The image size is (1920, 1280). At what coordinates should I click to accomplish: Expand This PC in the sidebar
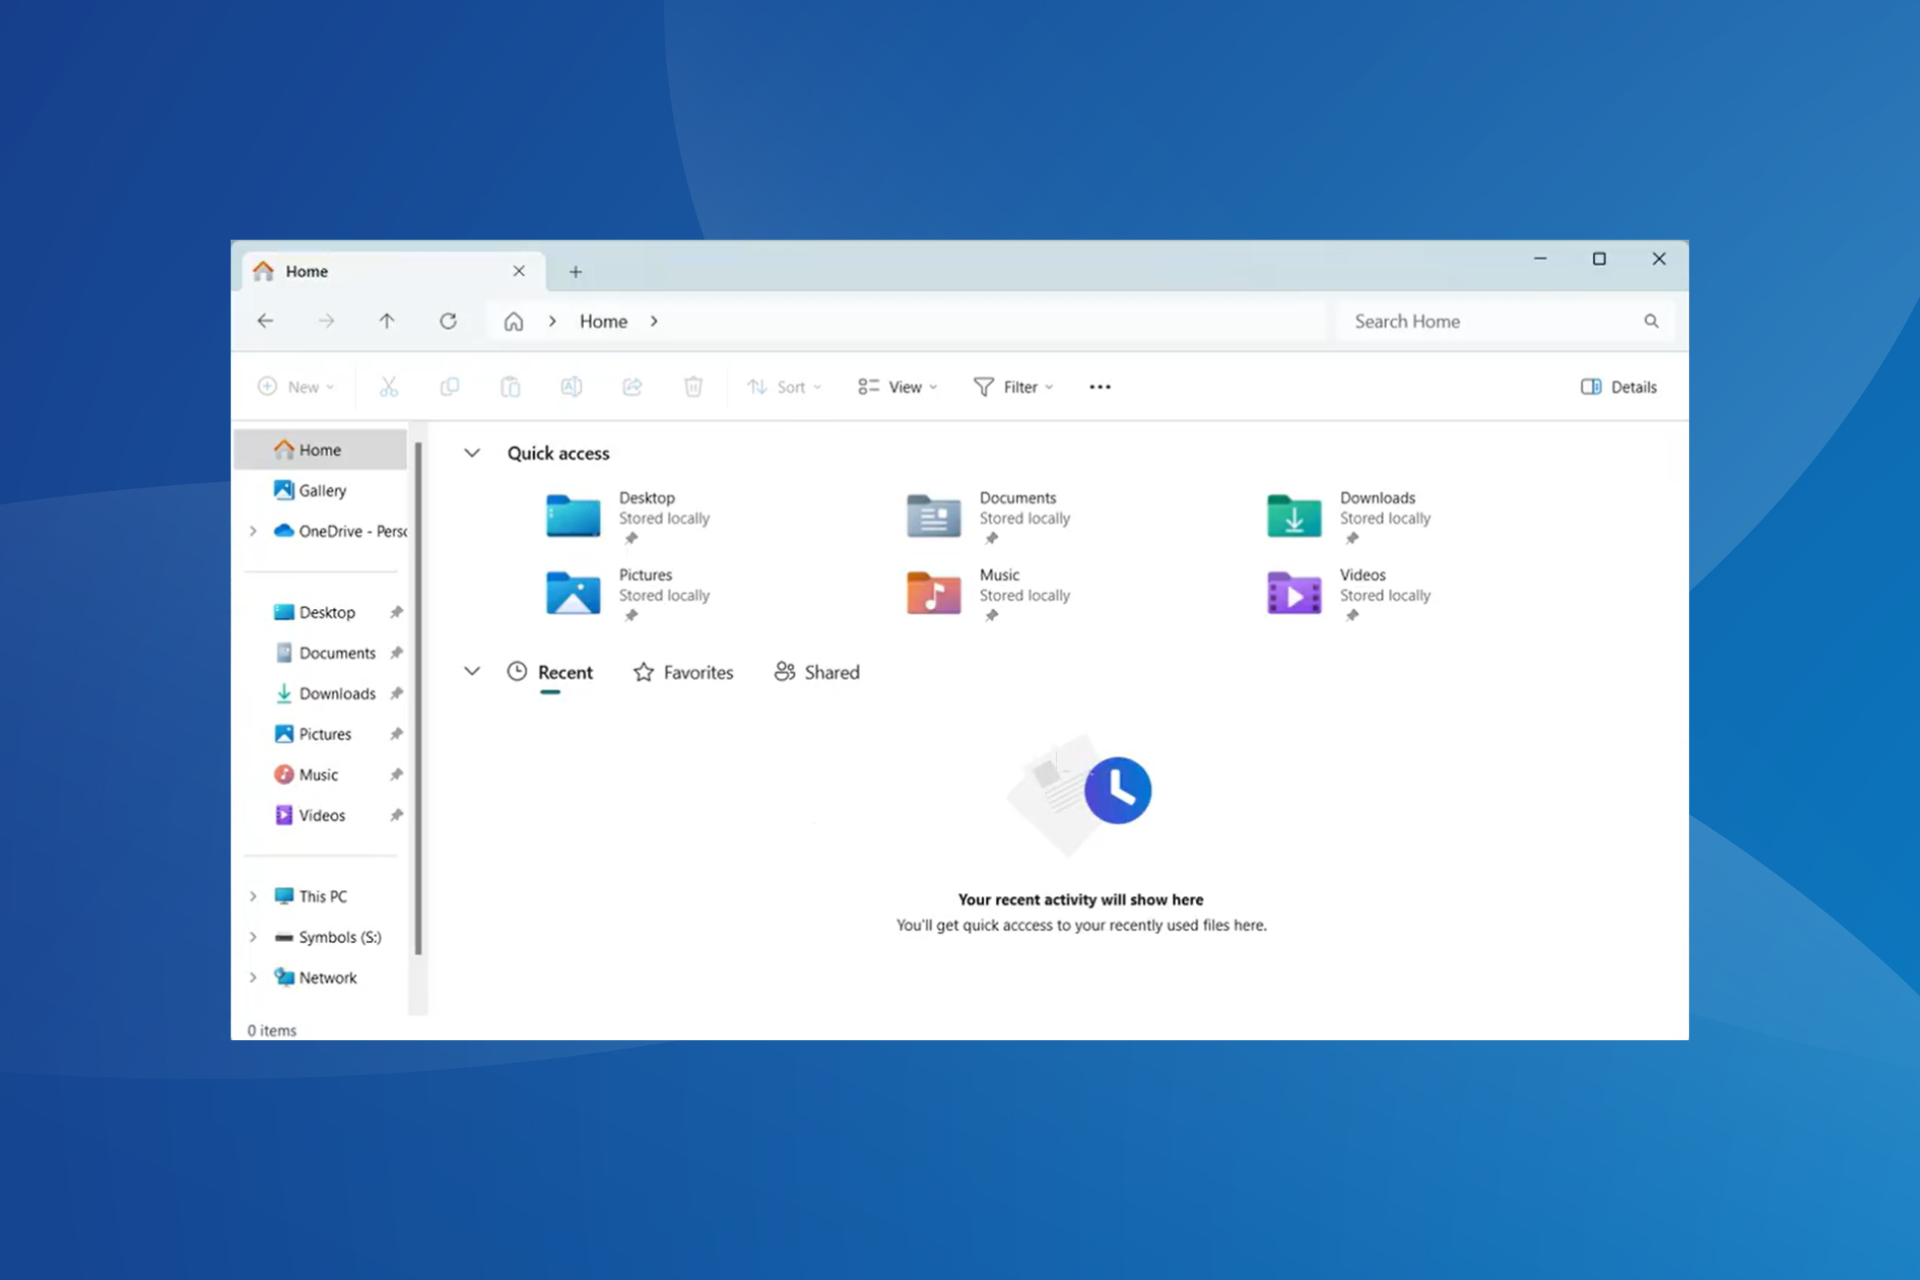[x=253, y=896]
